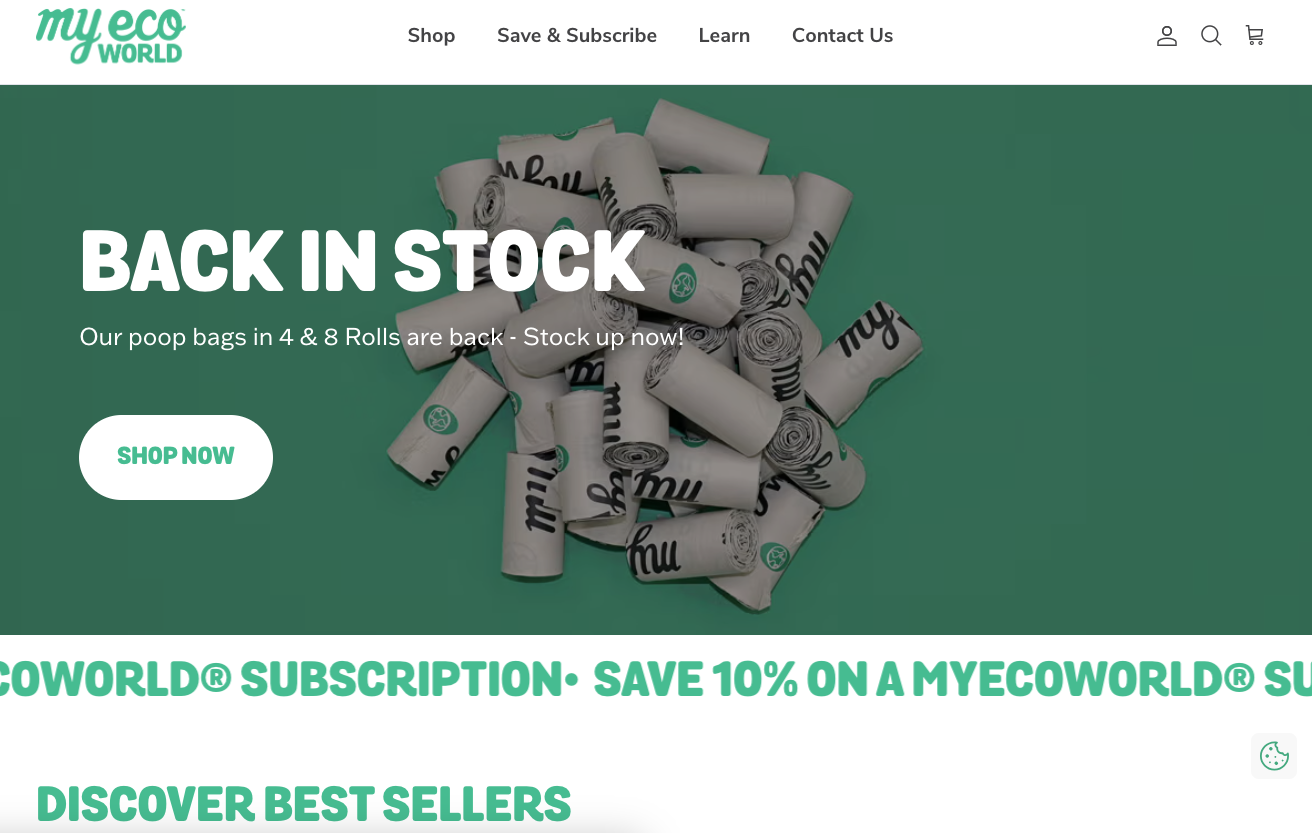
Task: Click the poop bags 4 & 8 Rolls text
Action: point(382,337)
